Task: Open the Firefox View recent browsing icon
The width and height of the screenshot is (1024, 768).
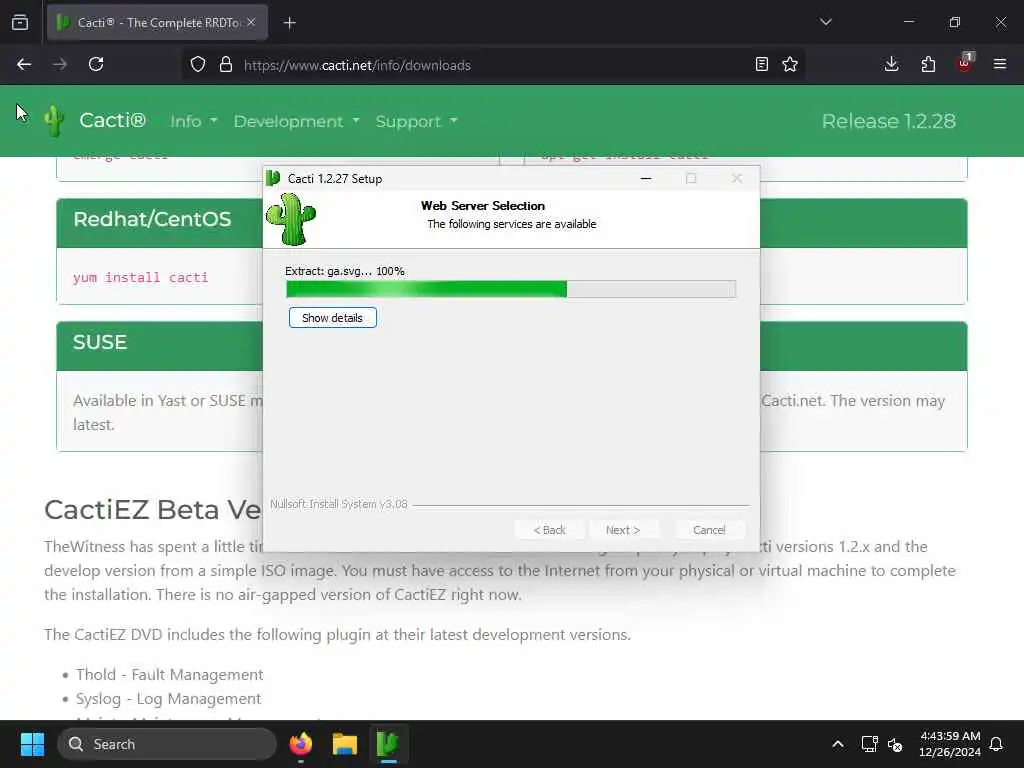Action: pos(20,23)
